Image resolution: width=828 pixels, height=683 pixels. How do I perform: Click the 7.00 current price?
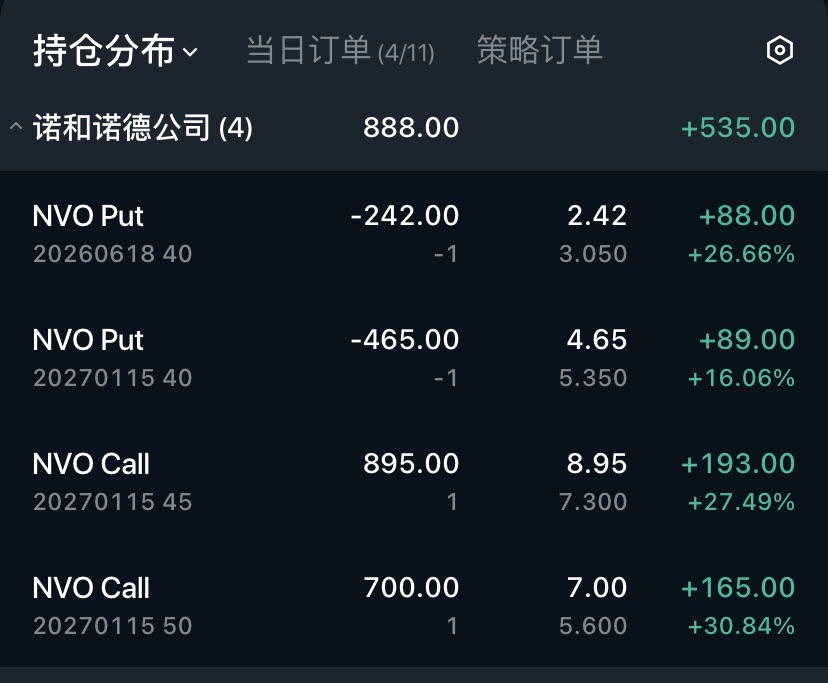(x=596, y=588)
